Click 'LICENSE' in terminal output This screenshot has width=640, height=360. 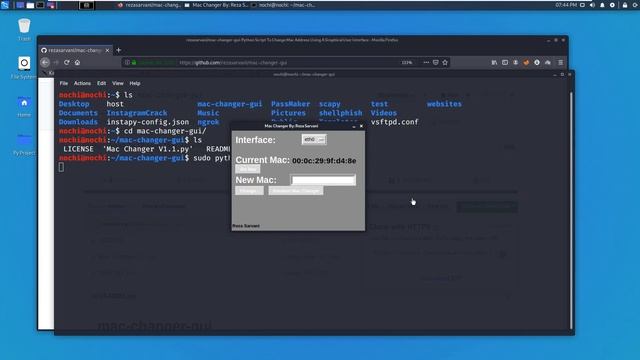click(78, 149)
